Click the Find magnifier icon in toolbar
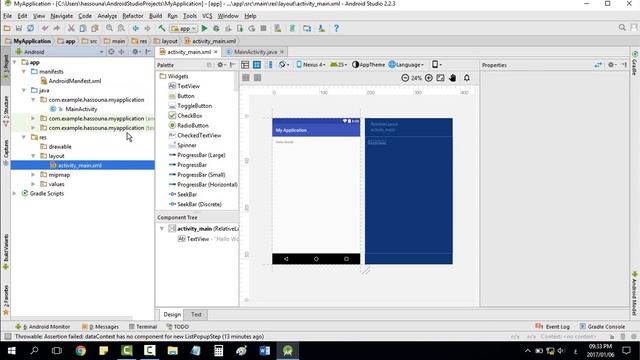The width and height of the screenshot is (640, 360). coord(109,28)
